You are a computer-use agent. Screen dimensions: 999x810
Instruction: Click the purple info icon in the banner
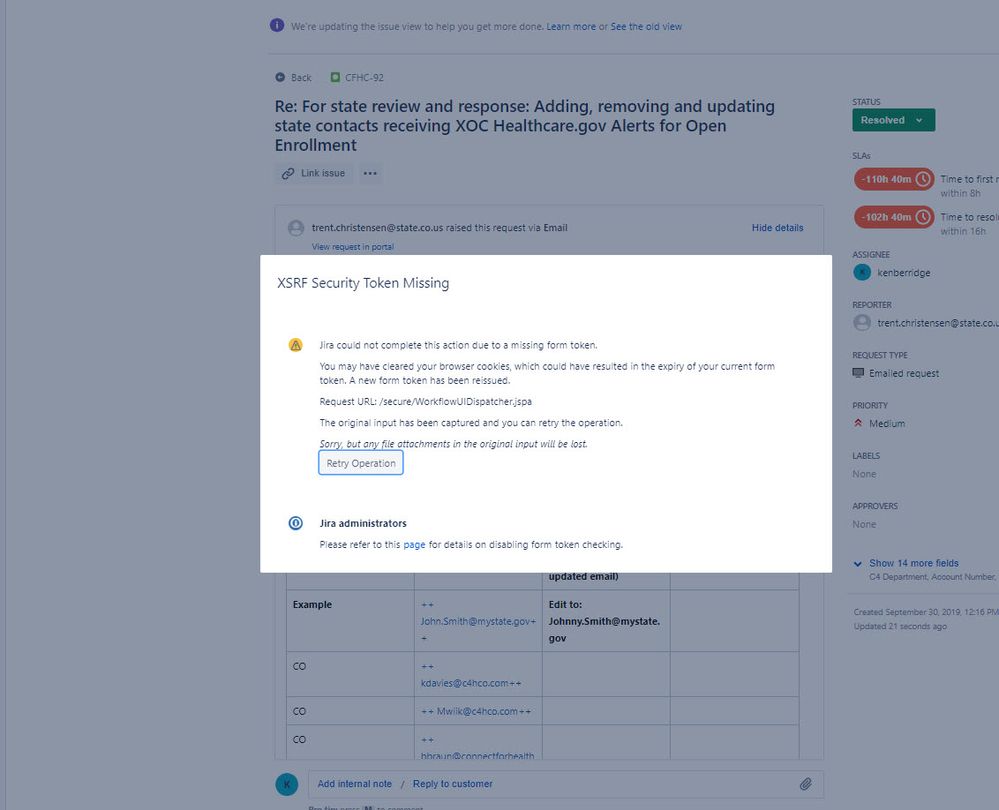pos(277,25)
